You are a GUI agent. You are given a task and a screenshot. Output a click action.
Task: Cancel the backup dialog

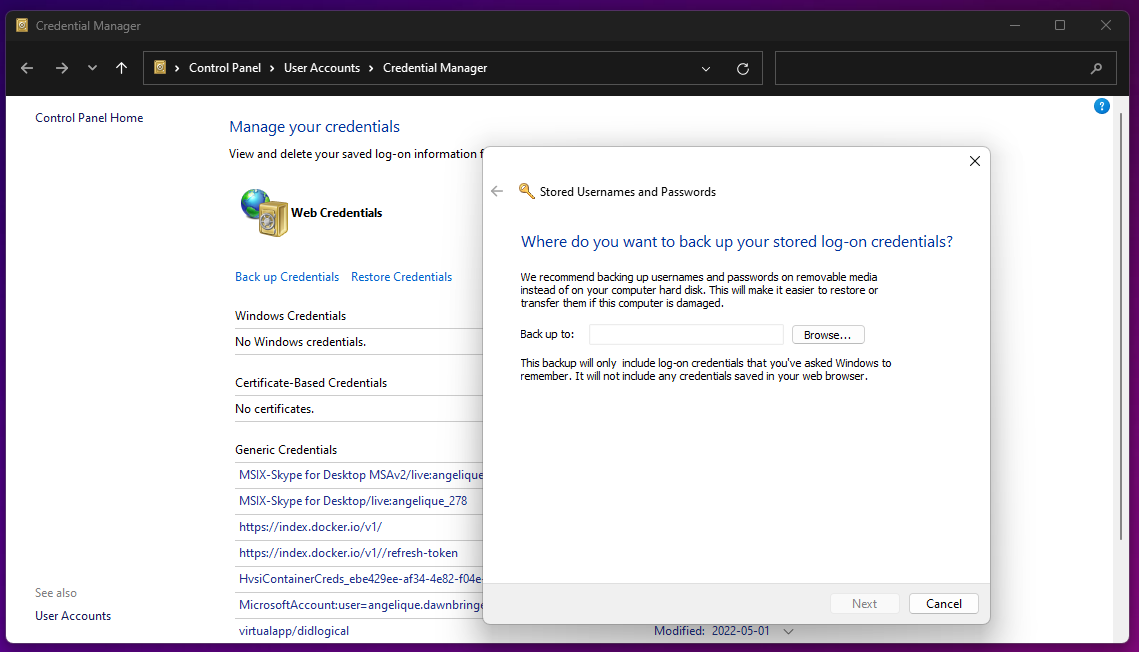(944, 604)
